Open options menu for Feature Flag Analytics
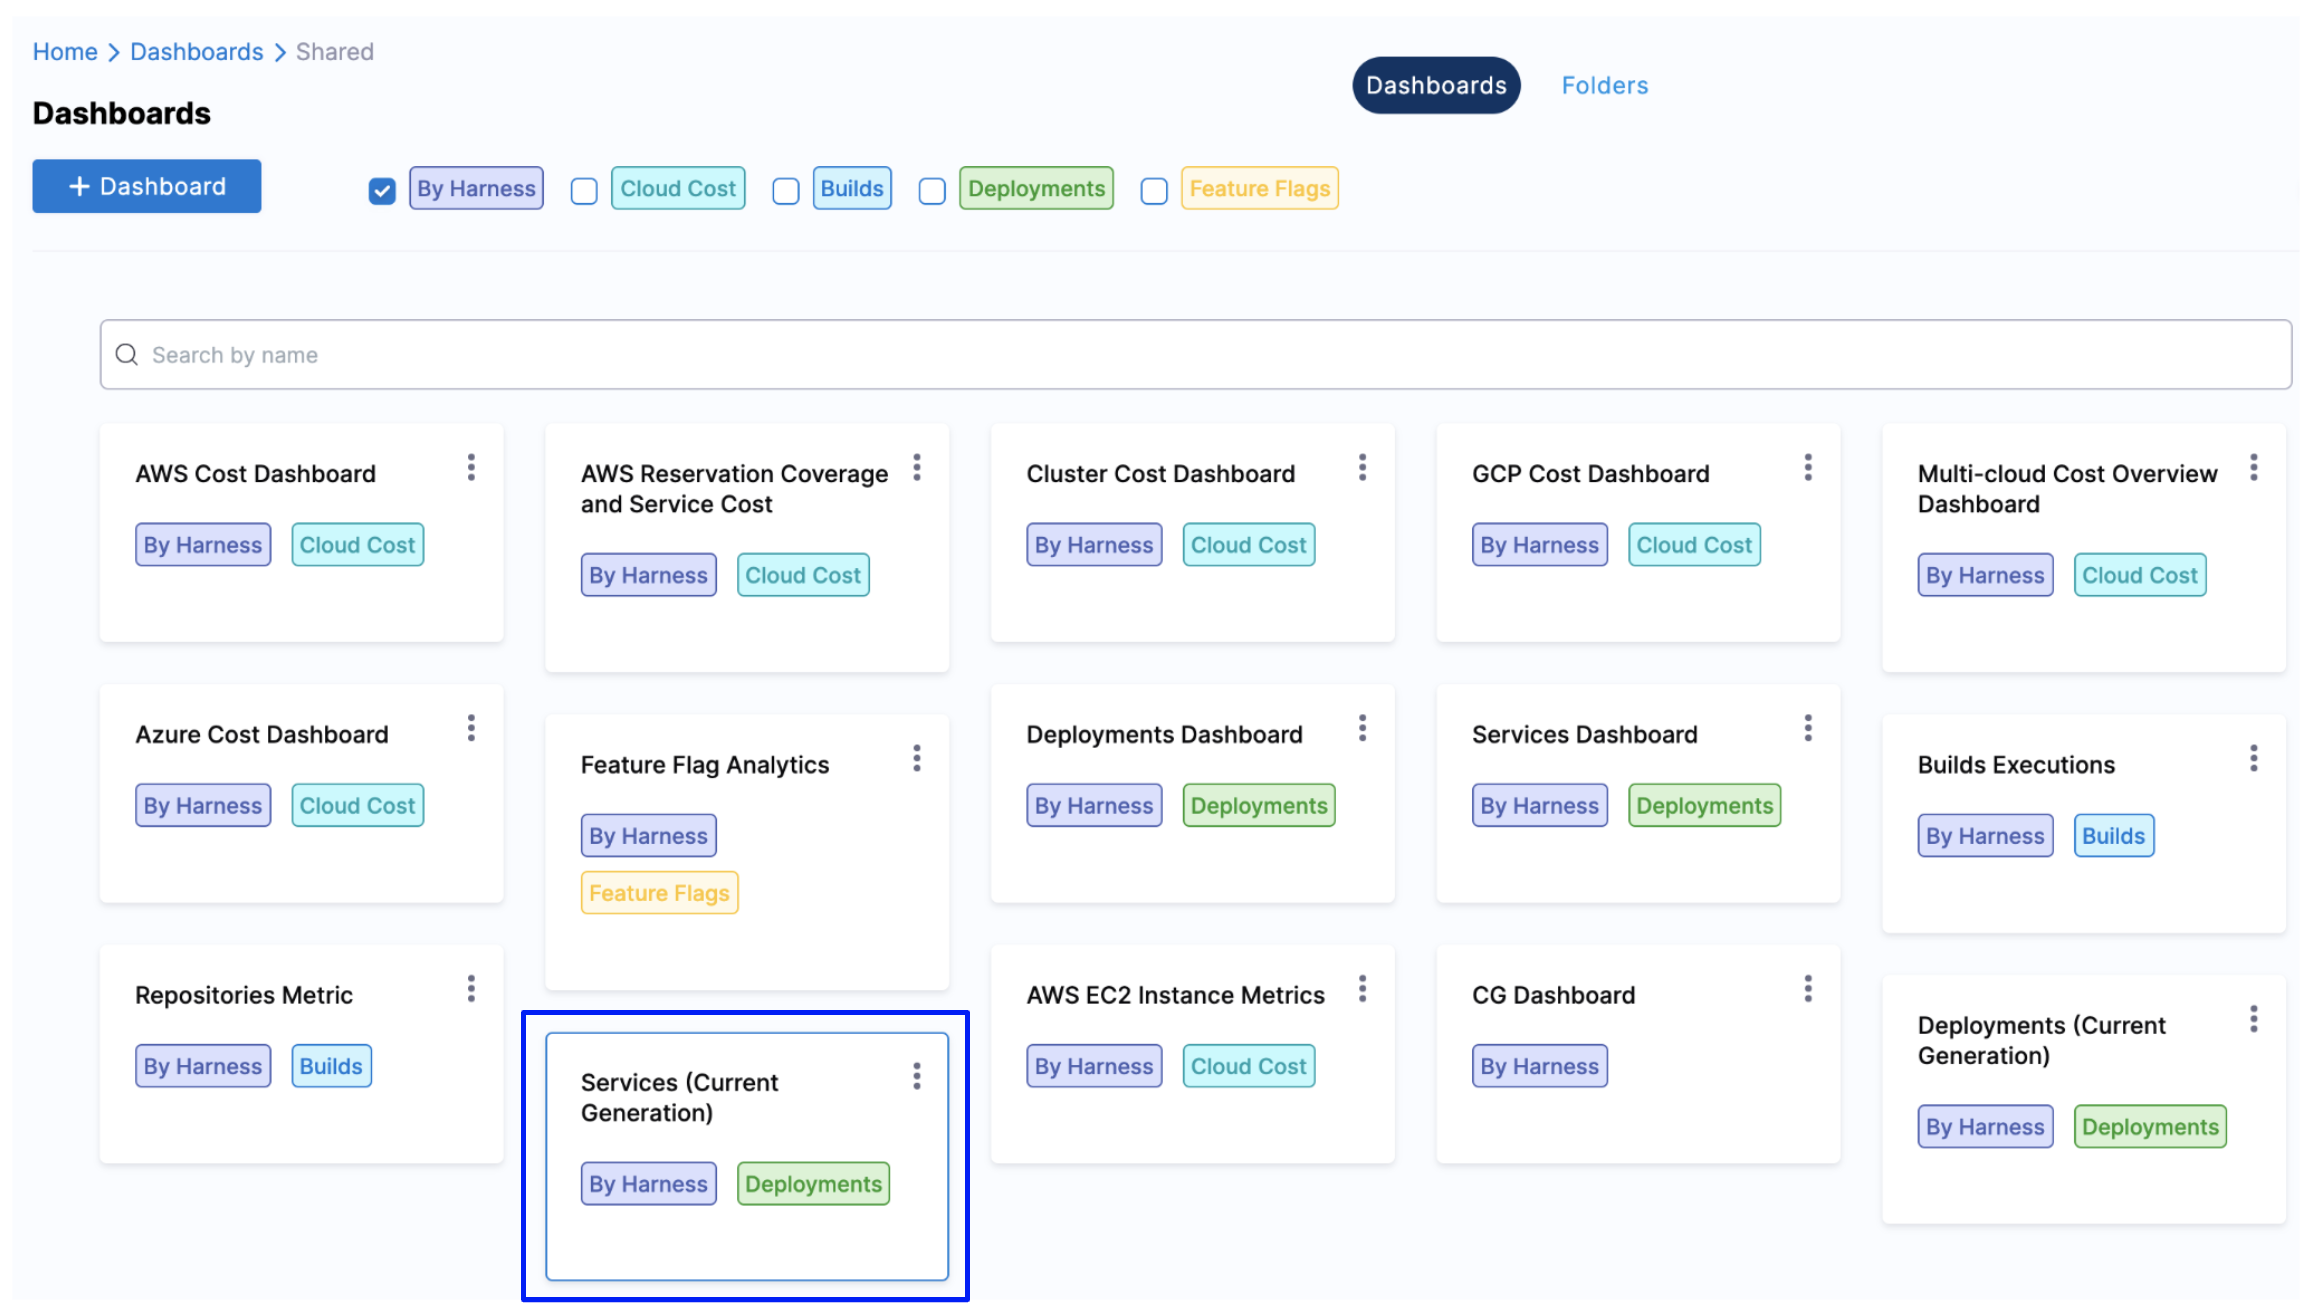Screen dimensions: 2310x1316 coord(917,759)
